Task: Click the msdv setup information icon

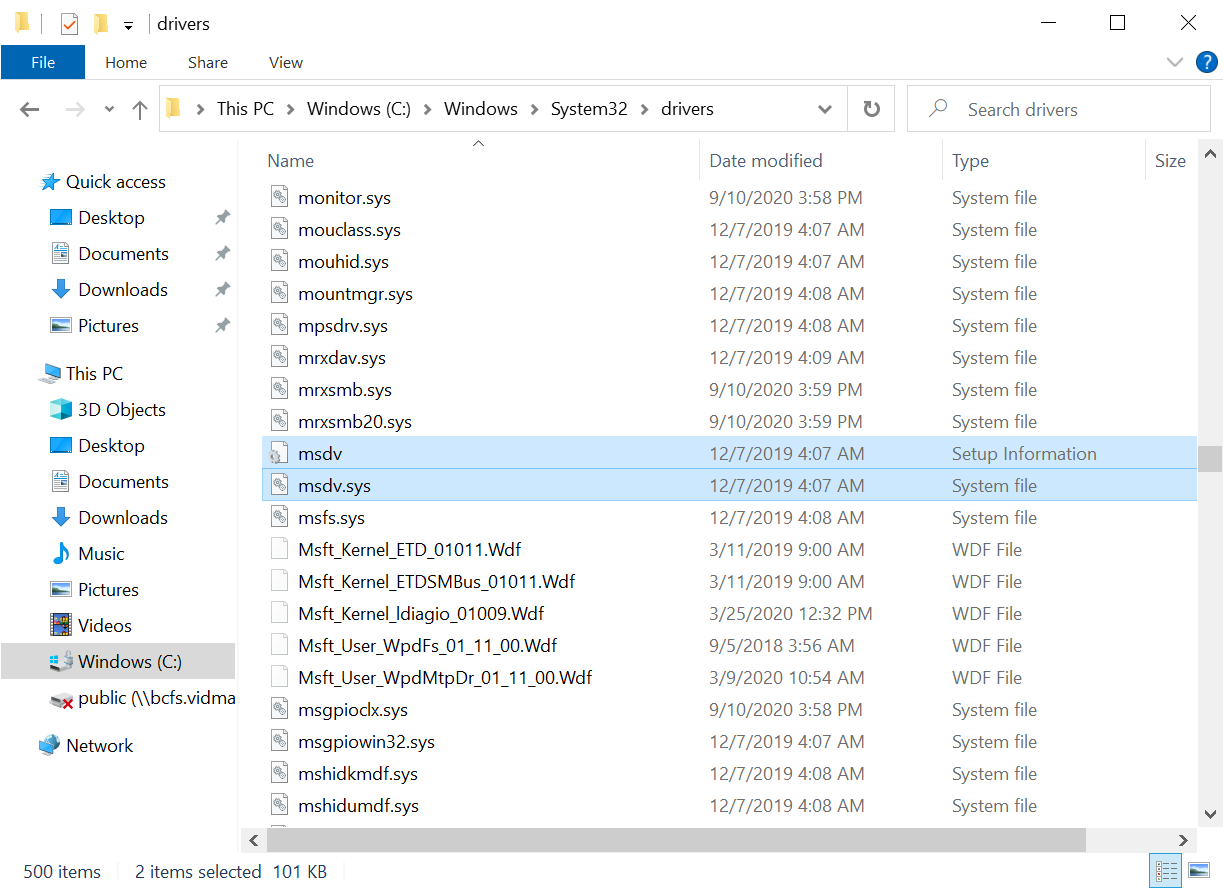Action: coord(279,454)
